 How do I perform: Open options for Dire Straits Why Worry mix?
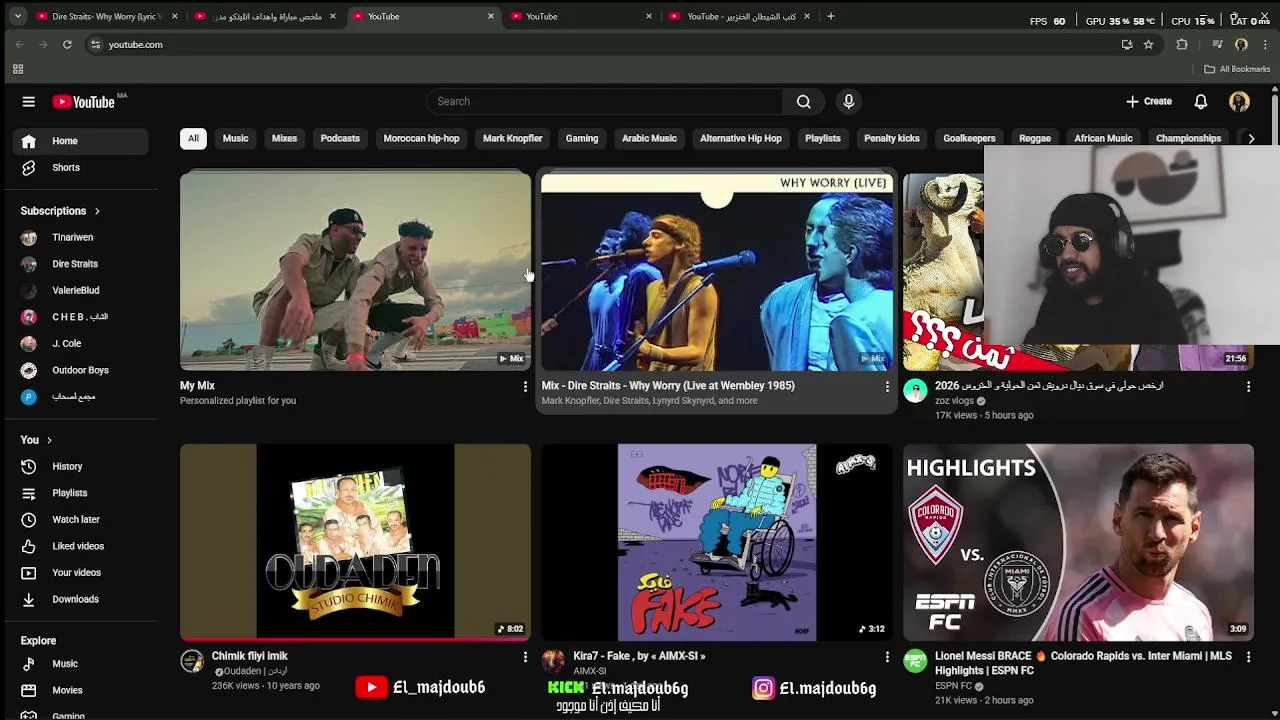pyautogui.click(x=886, y=386)
